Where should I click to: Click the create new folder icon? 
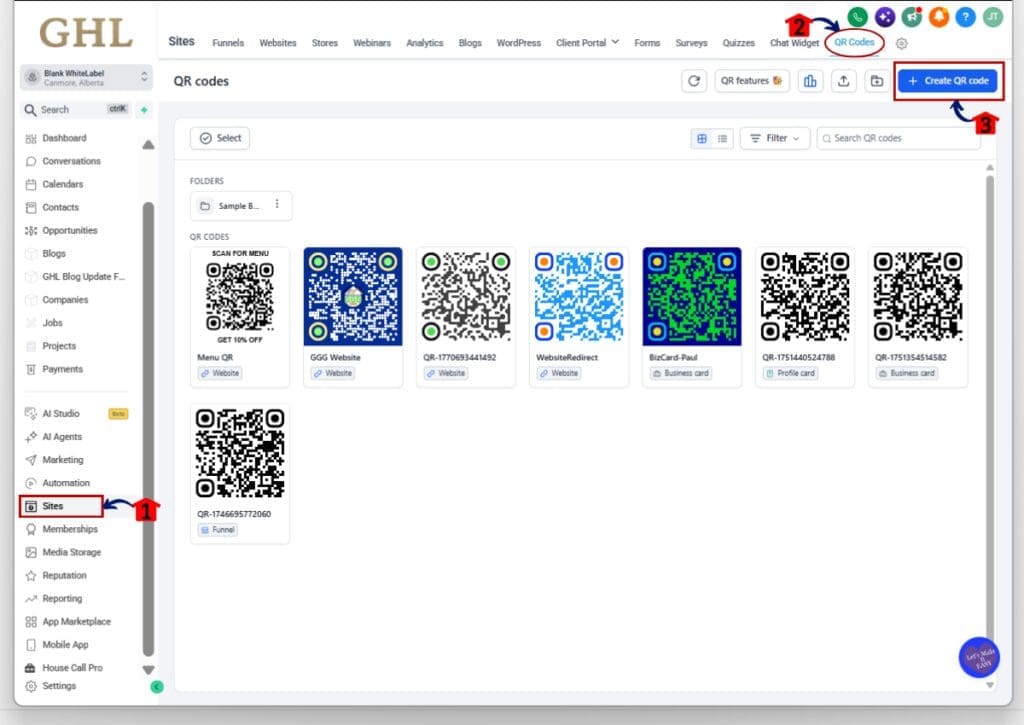pyautogui.click(x=876, y=81)
